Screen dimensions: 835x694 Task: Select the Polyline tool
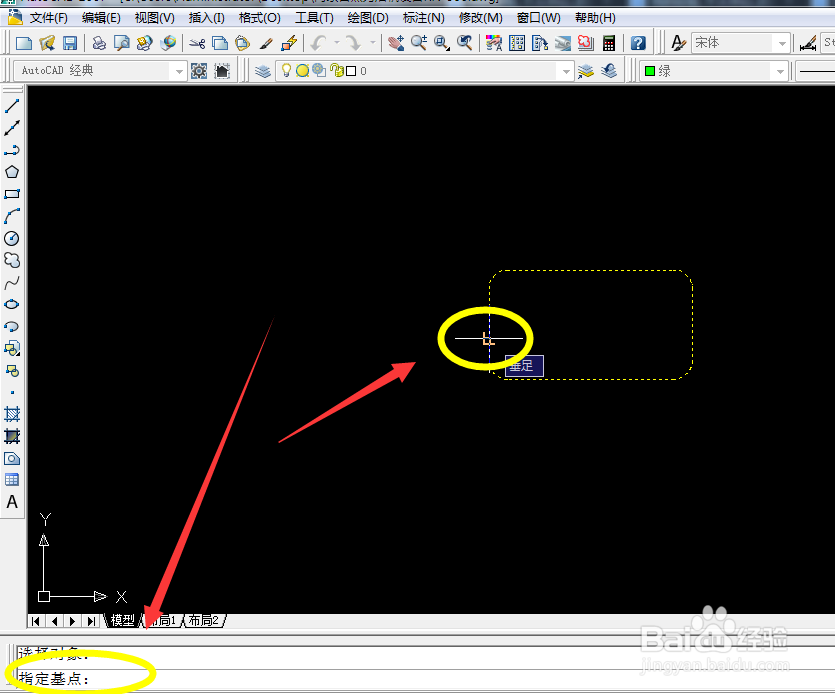(12, 150)
